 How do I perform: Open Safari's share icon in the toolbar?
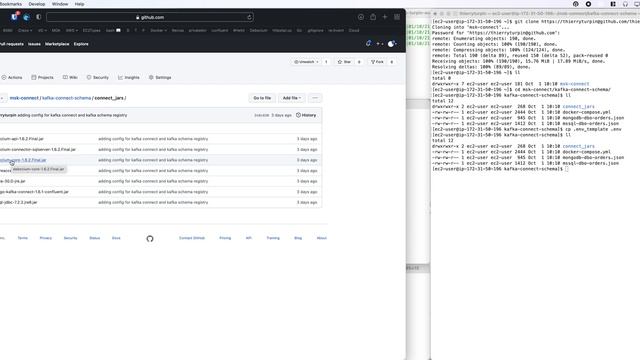(x=373, y=17)
